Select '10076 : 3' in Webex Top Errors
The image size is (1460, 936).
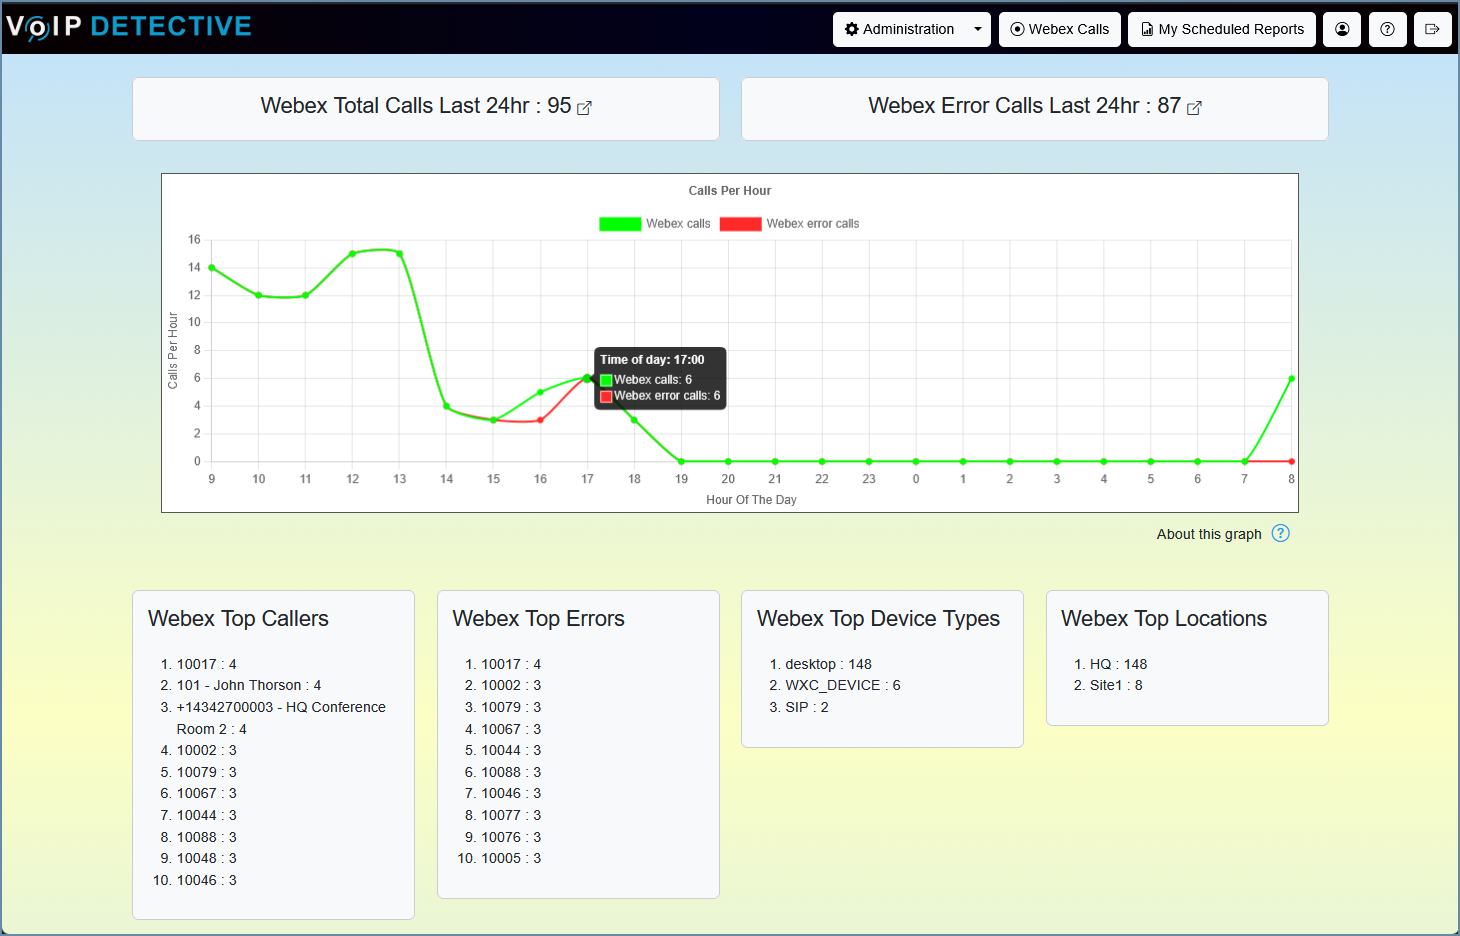click(511, 837)
